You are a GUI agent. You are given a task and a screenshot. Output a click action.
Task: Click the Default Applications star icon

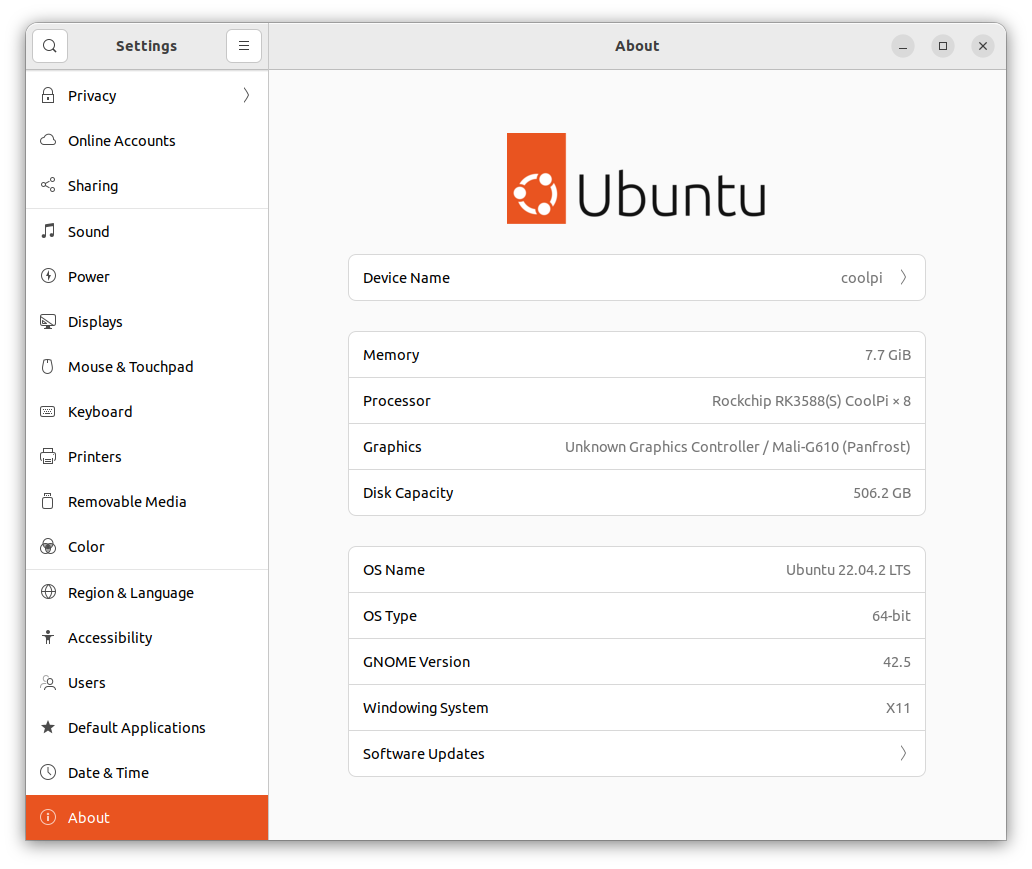coord(48,727)
